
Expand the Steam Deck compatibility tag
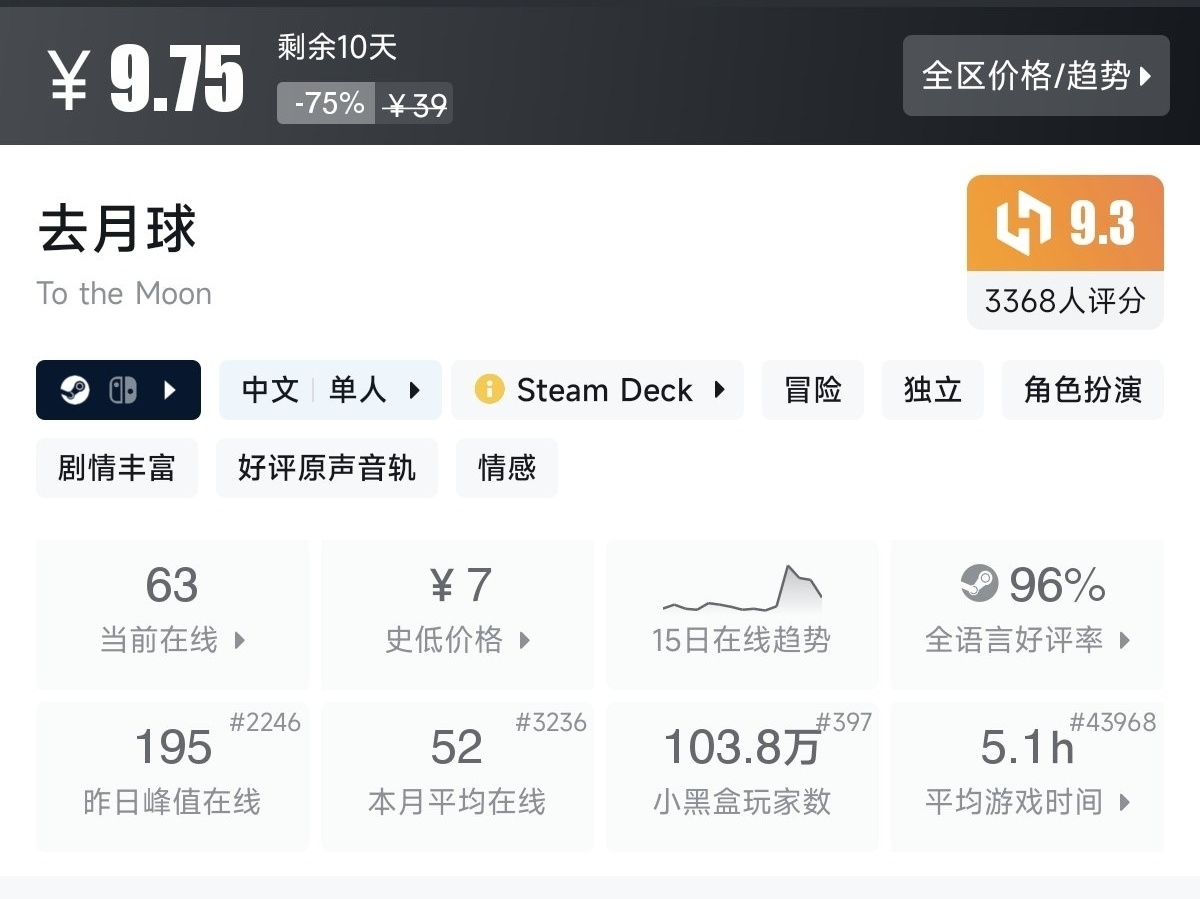[x=598, y=390]
